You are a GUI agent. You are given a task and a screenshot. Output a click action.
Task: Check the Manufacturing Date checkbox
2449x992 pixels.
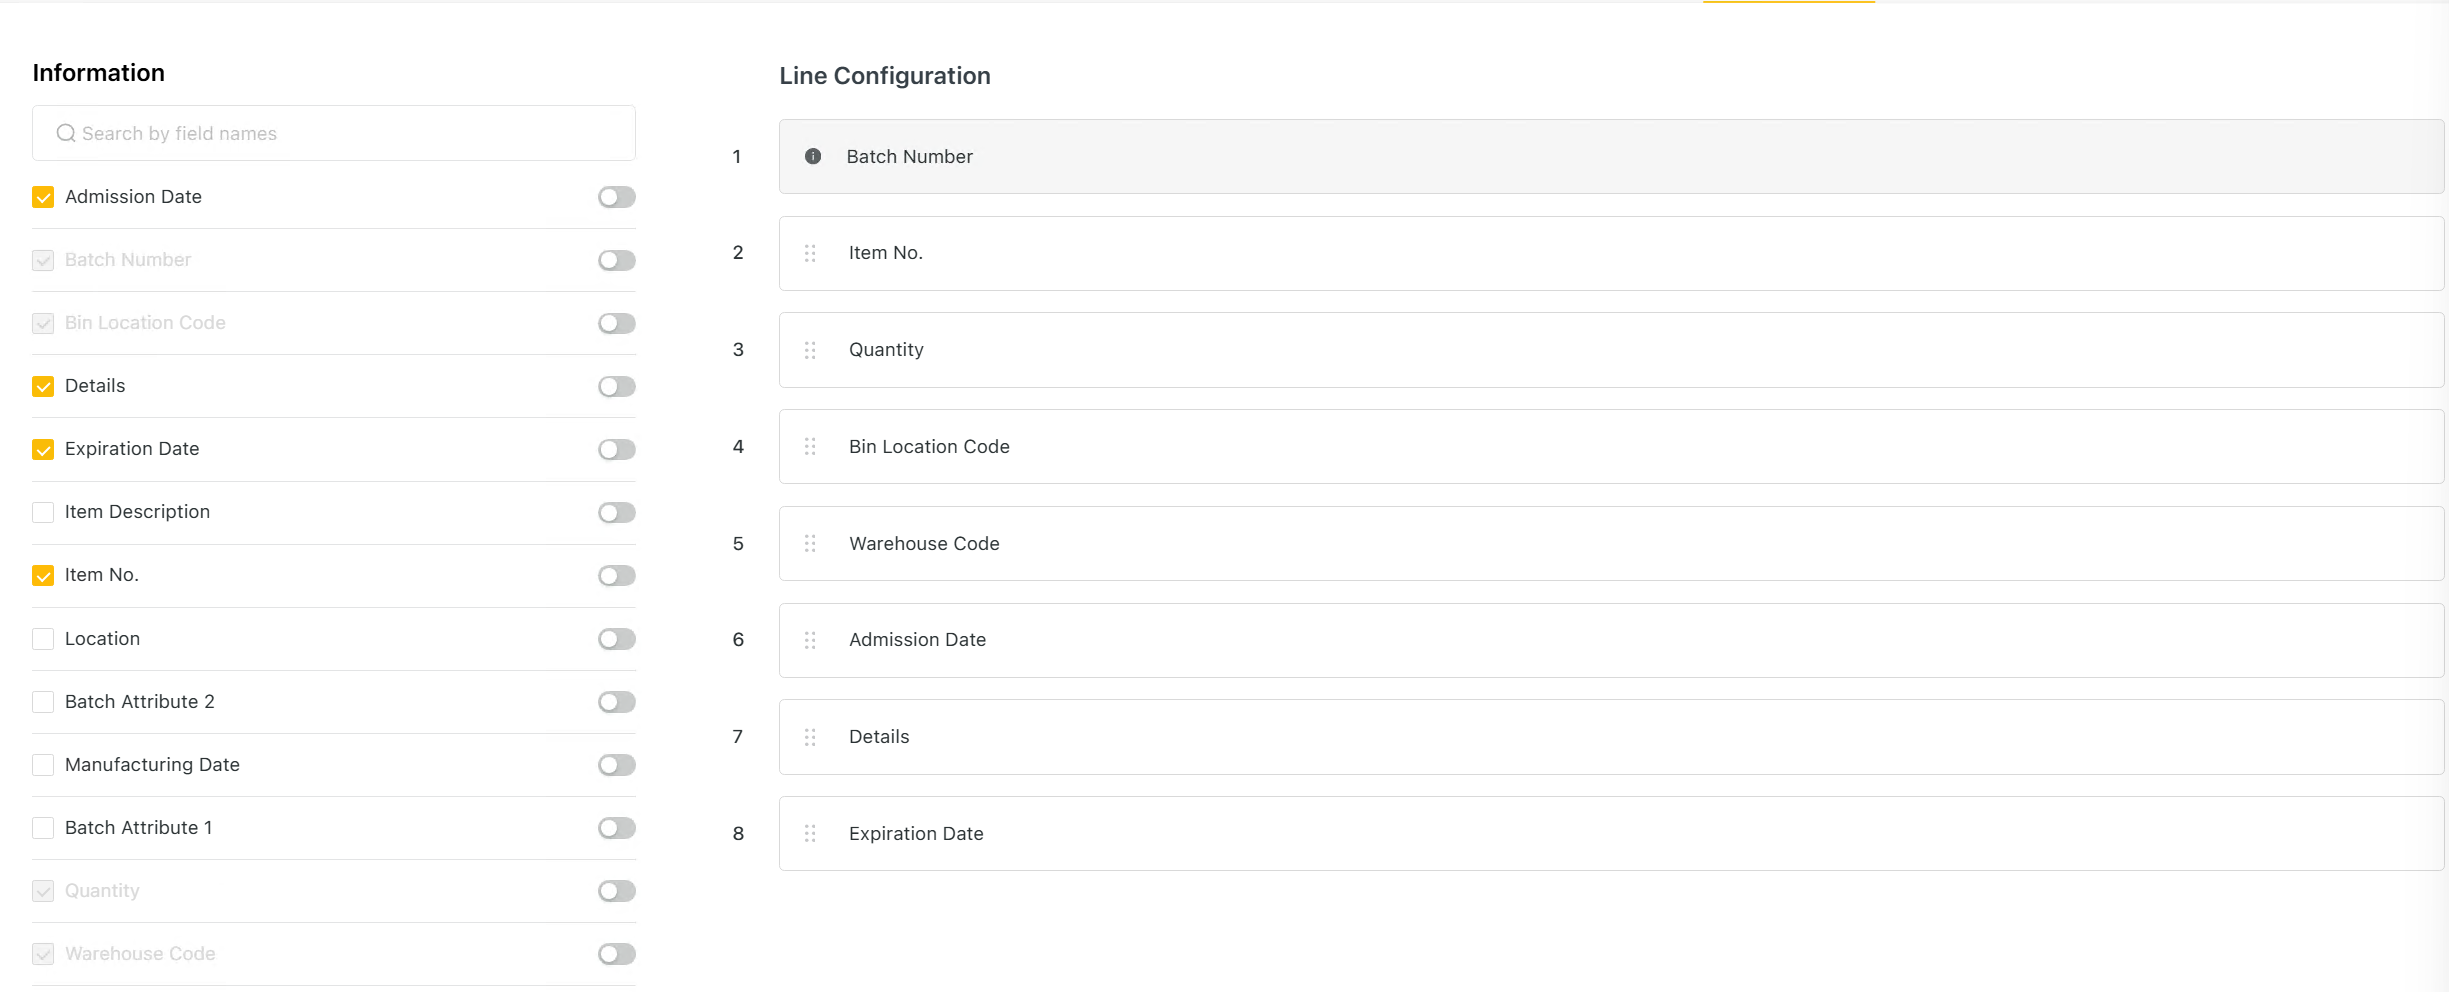(x=43, y=765)
